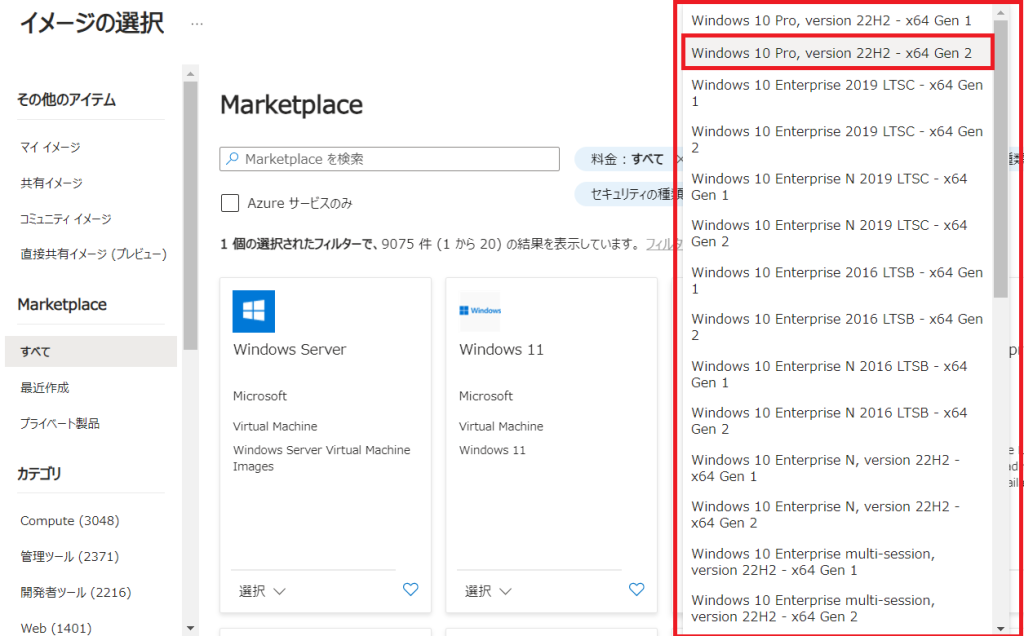Open コミュニティ イメージ in the sidebar
The width and height of the screenshot is (1024, 636).
(x=65, y=219)
